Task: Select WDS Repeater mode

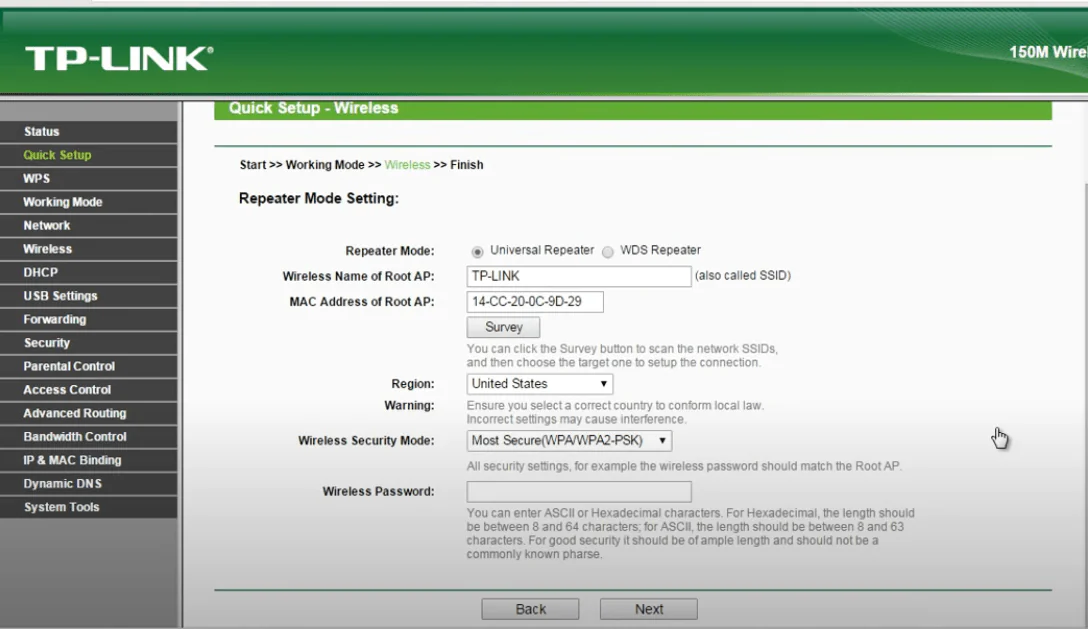Action: coord(608,251)
